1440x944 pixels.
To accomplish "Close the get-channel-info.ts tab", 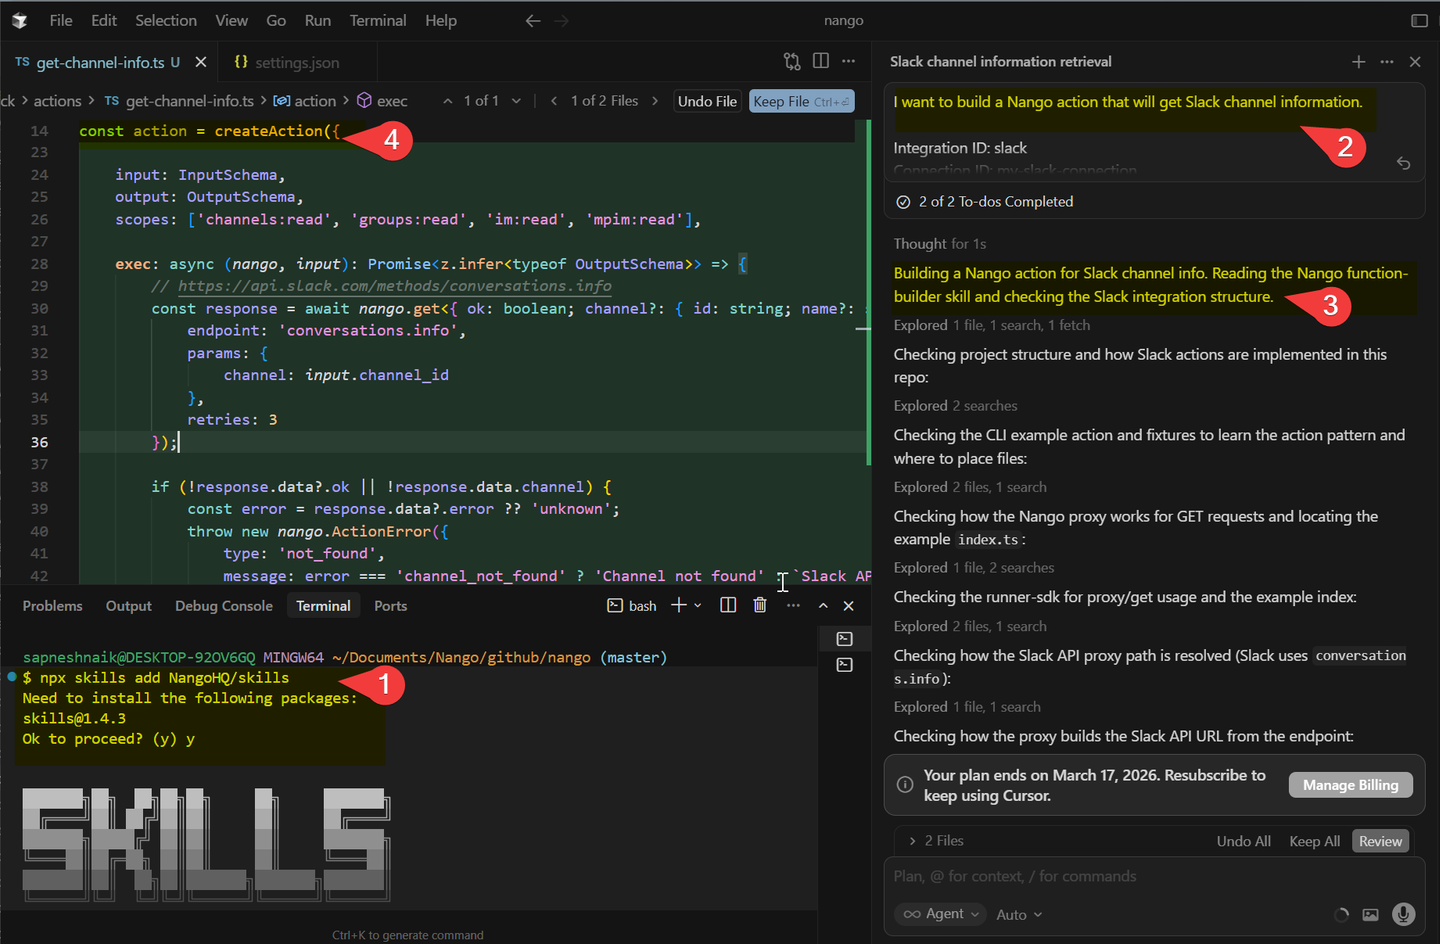I will tap(201, 62).
